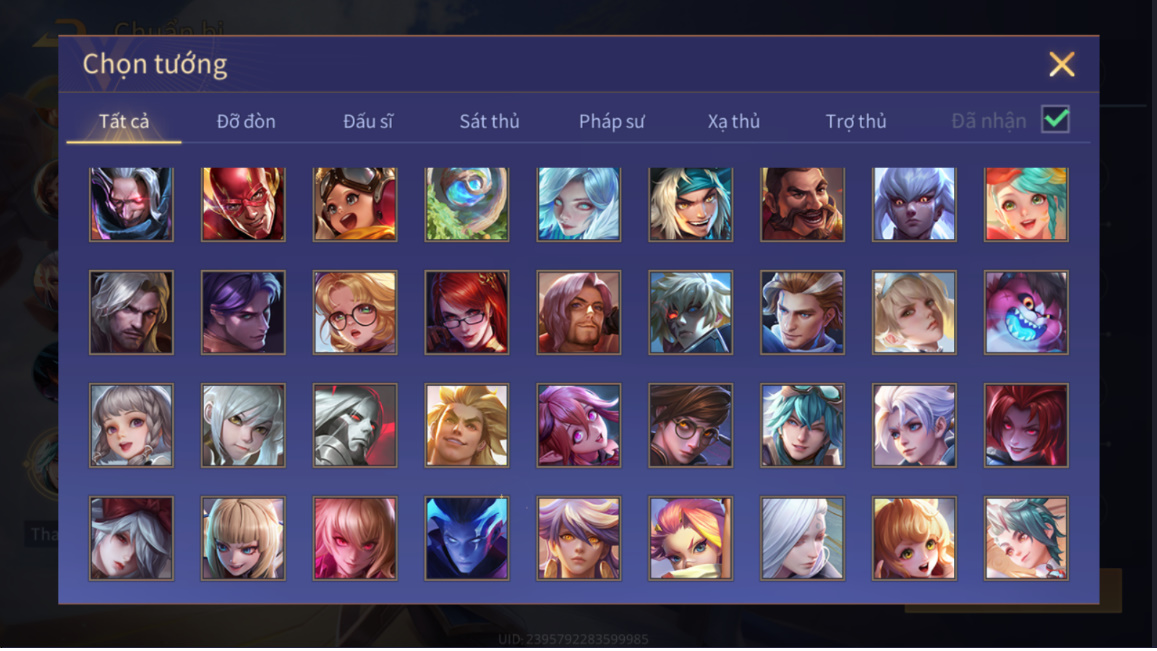The height and width of the screenshot is (651, 1157).
Task: Select the red-masked Flash hero portrait
Action: [x=244, y=204]
